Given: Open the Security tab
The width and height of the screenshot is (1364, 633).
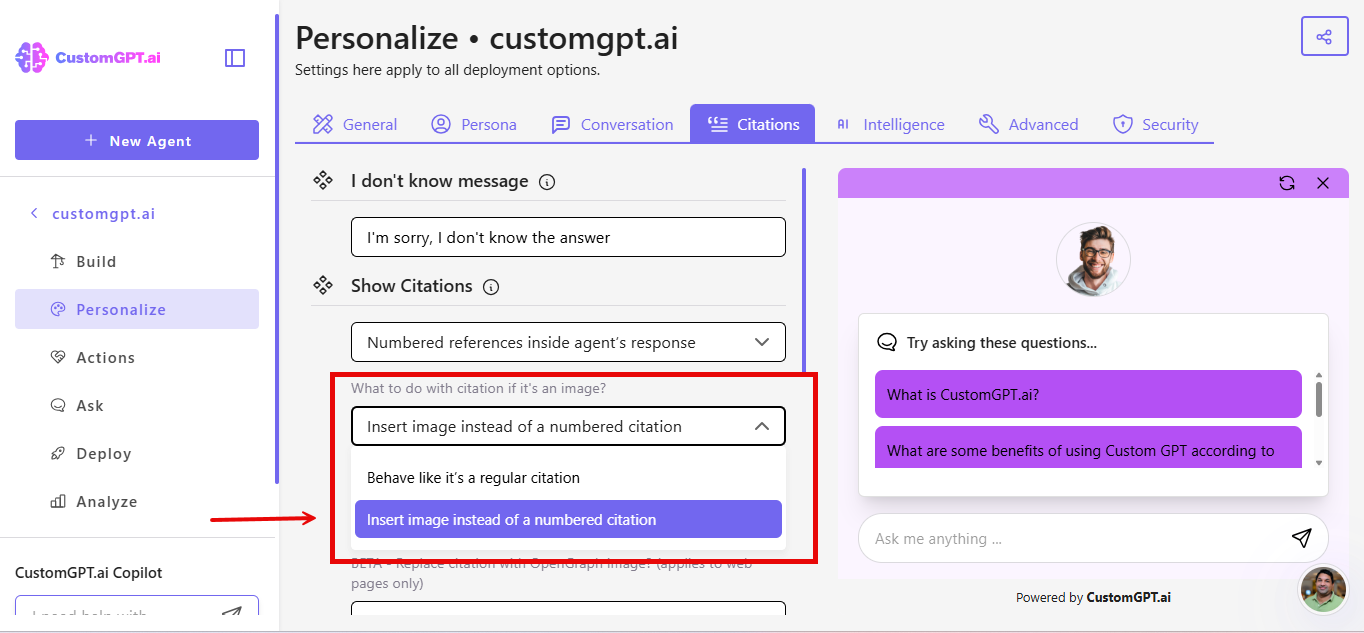Looking at the screenshot, I should [x=1156, y=123].
